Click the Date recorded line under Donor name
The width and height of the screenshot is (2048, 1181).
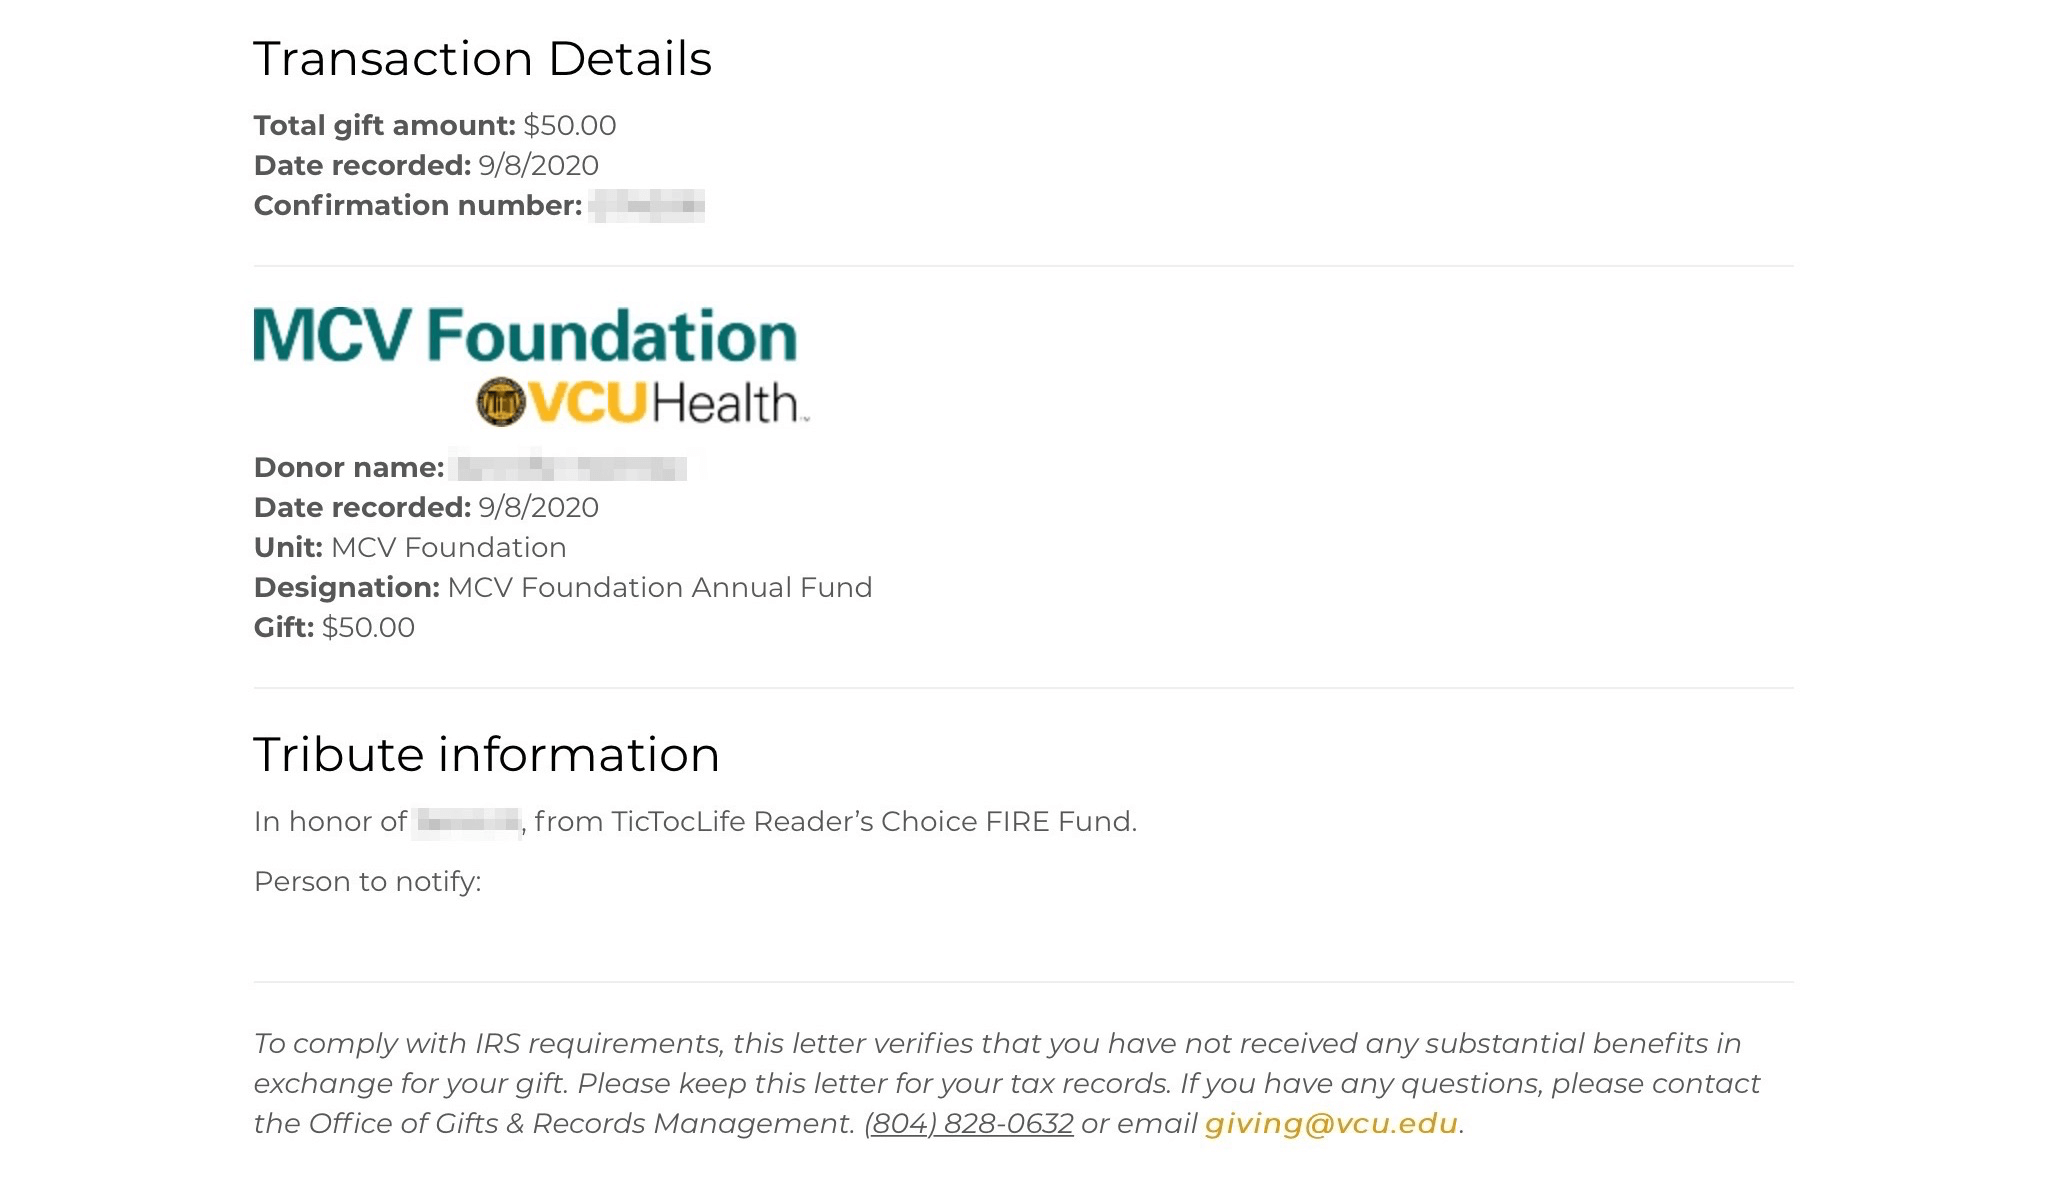click(426, 508)
